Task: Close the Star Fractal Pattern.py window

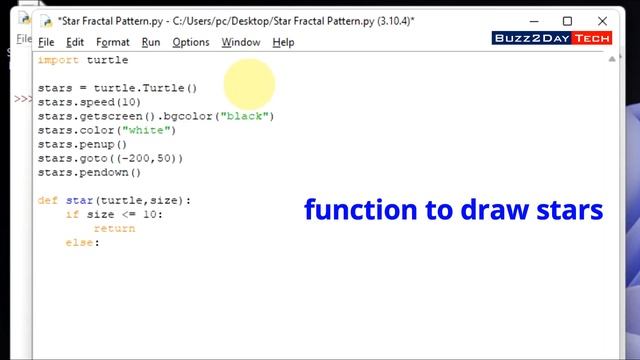Action: point(602,21)
